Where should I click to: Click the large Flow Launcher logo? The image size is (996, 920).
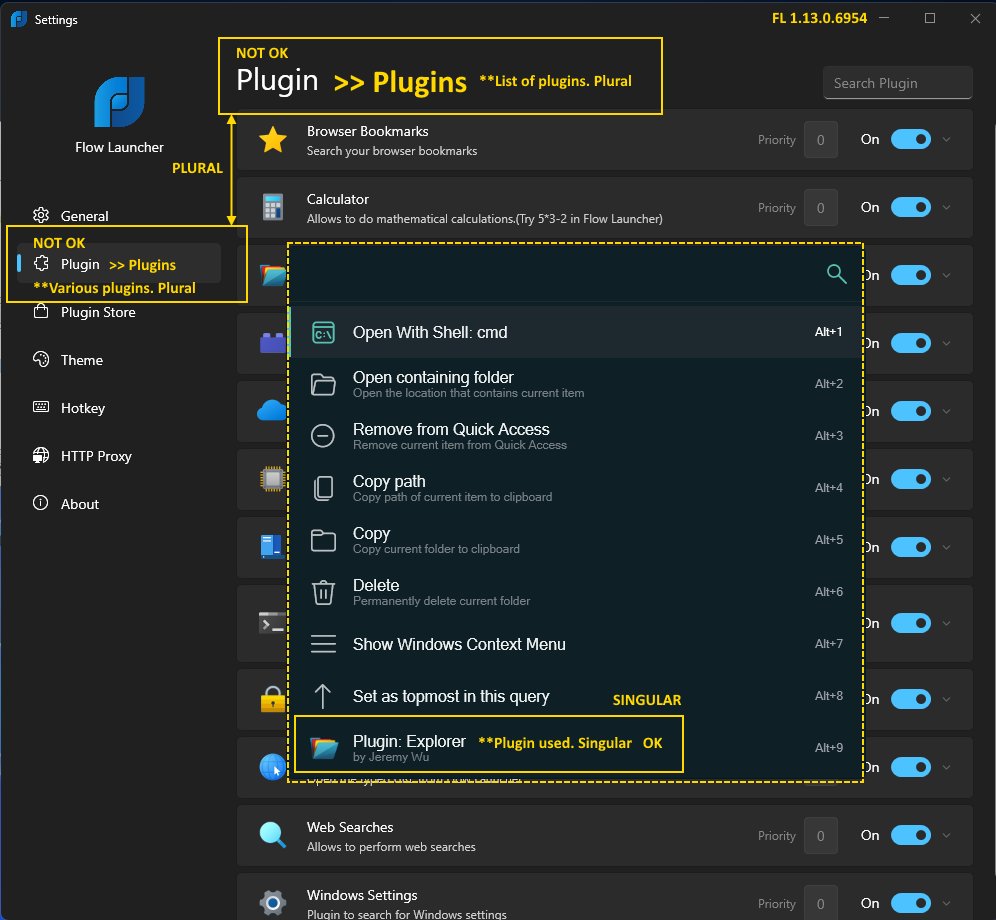click(x=119, y=102)
